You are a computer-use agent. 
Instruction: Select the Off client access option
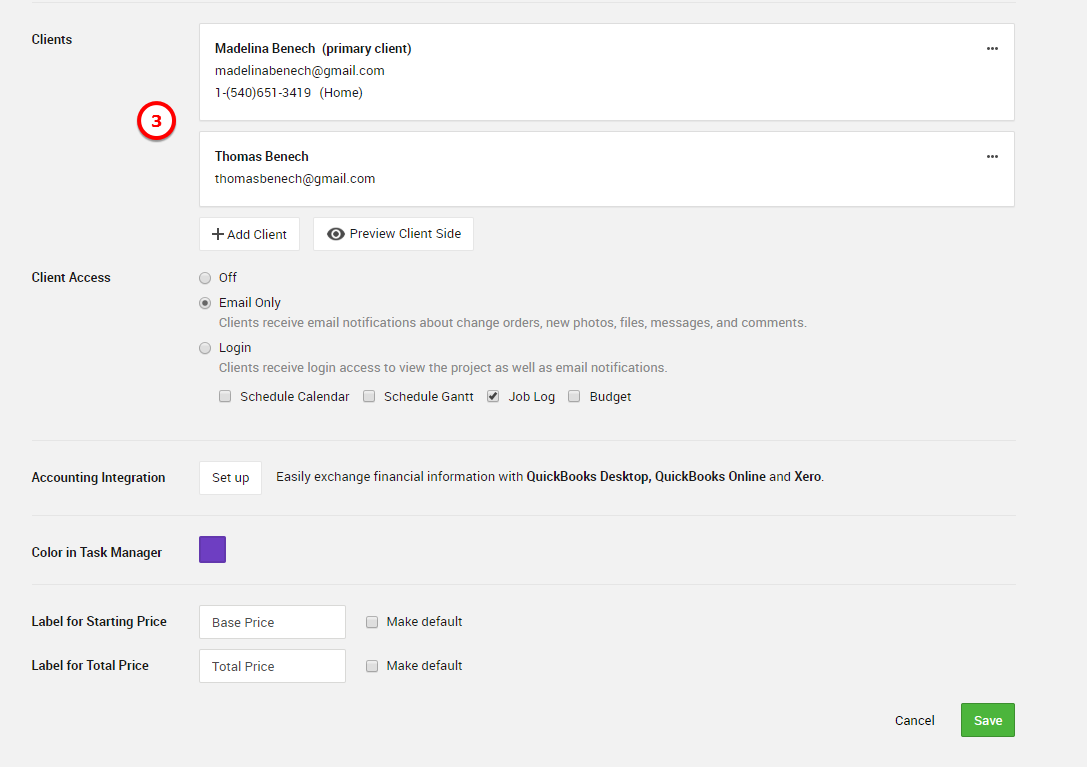click(205, 278)
